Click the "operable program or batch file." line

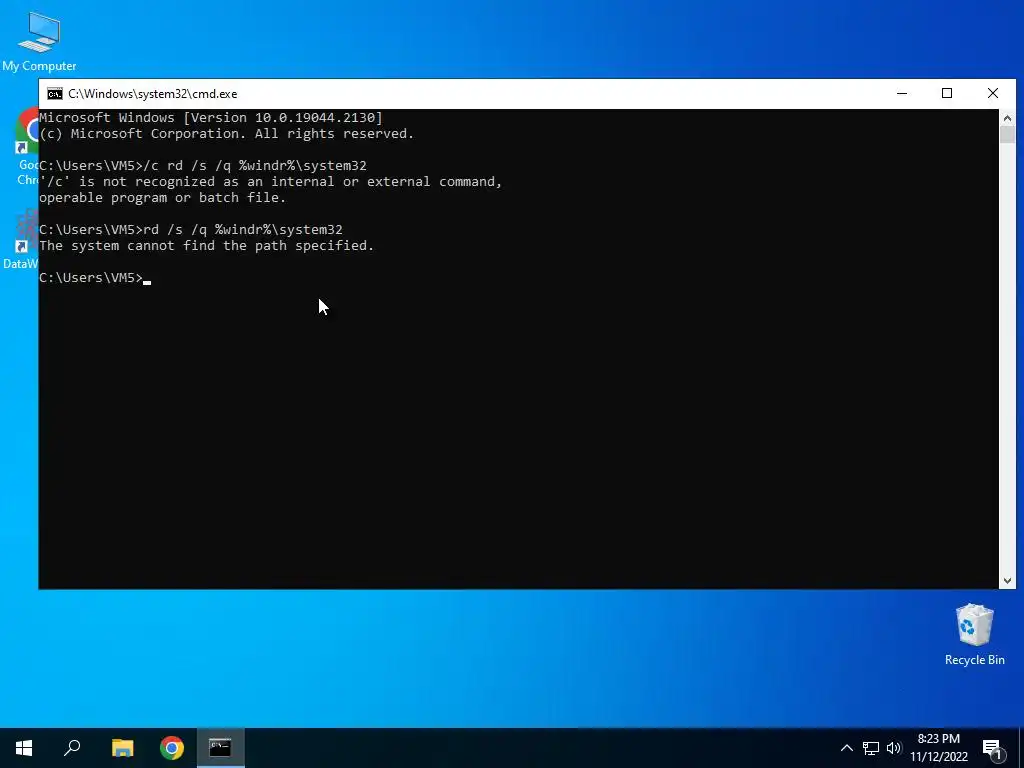[x=163, y=197]
